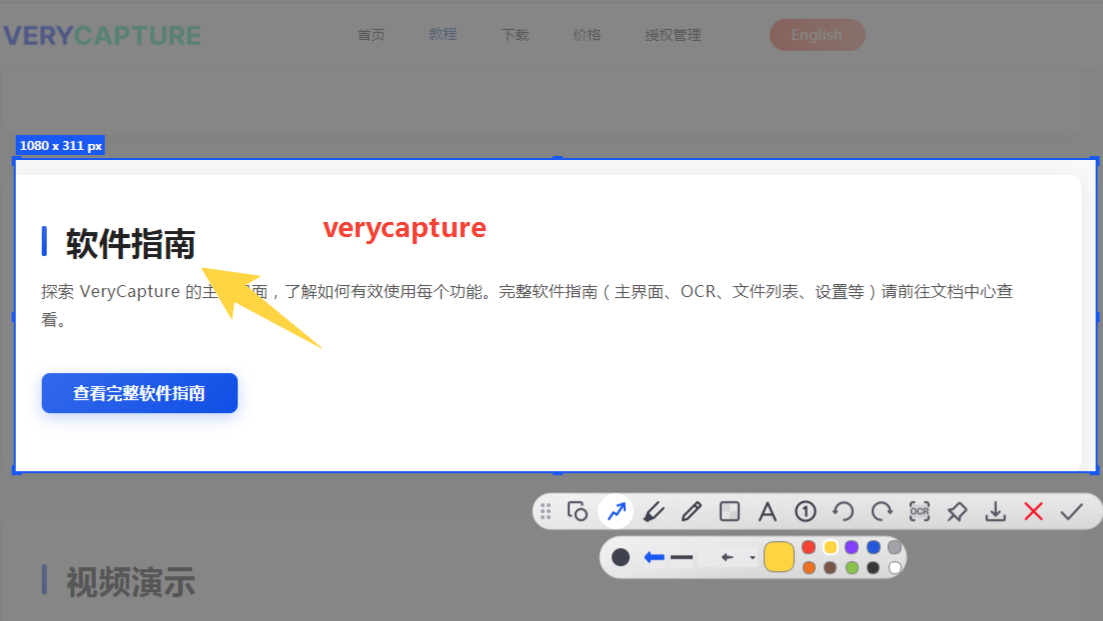Viewport: 1103px width, 621px height.
Task: Redo the annotation
Action: click(x=881, y=511)
